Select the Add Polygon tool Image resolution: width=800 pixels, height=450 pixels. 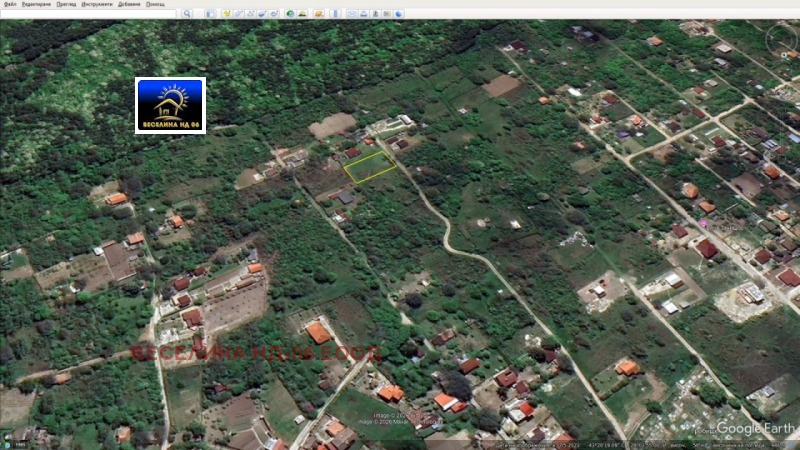[x=239, y=14]
